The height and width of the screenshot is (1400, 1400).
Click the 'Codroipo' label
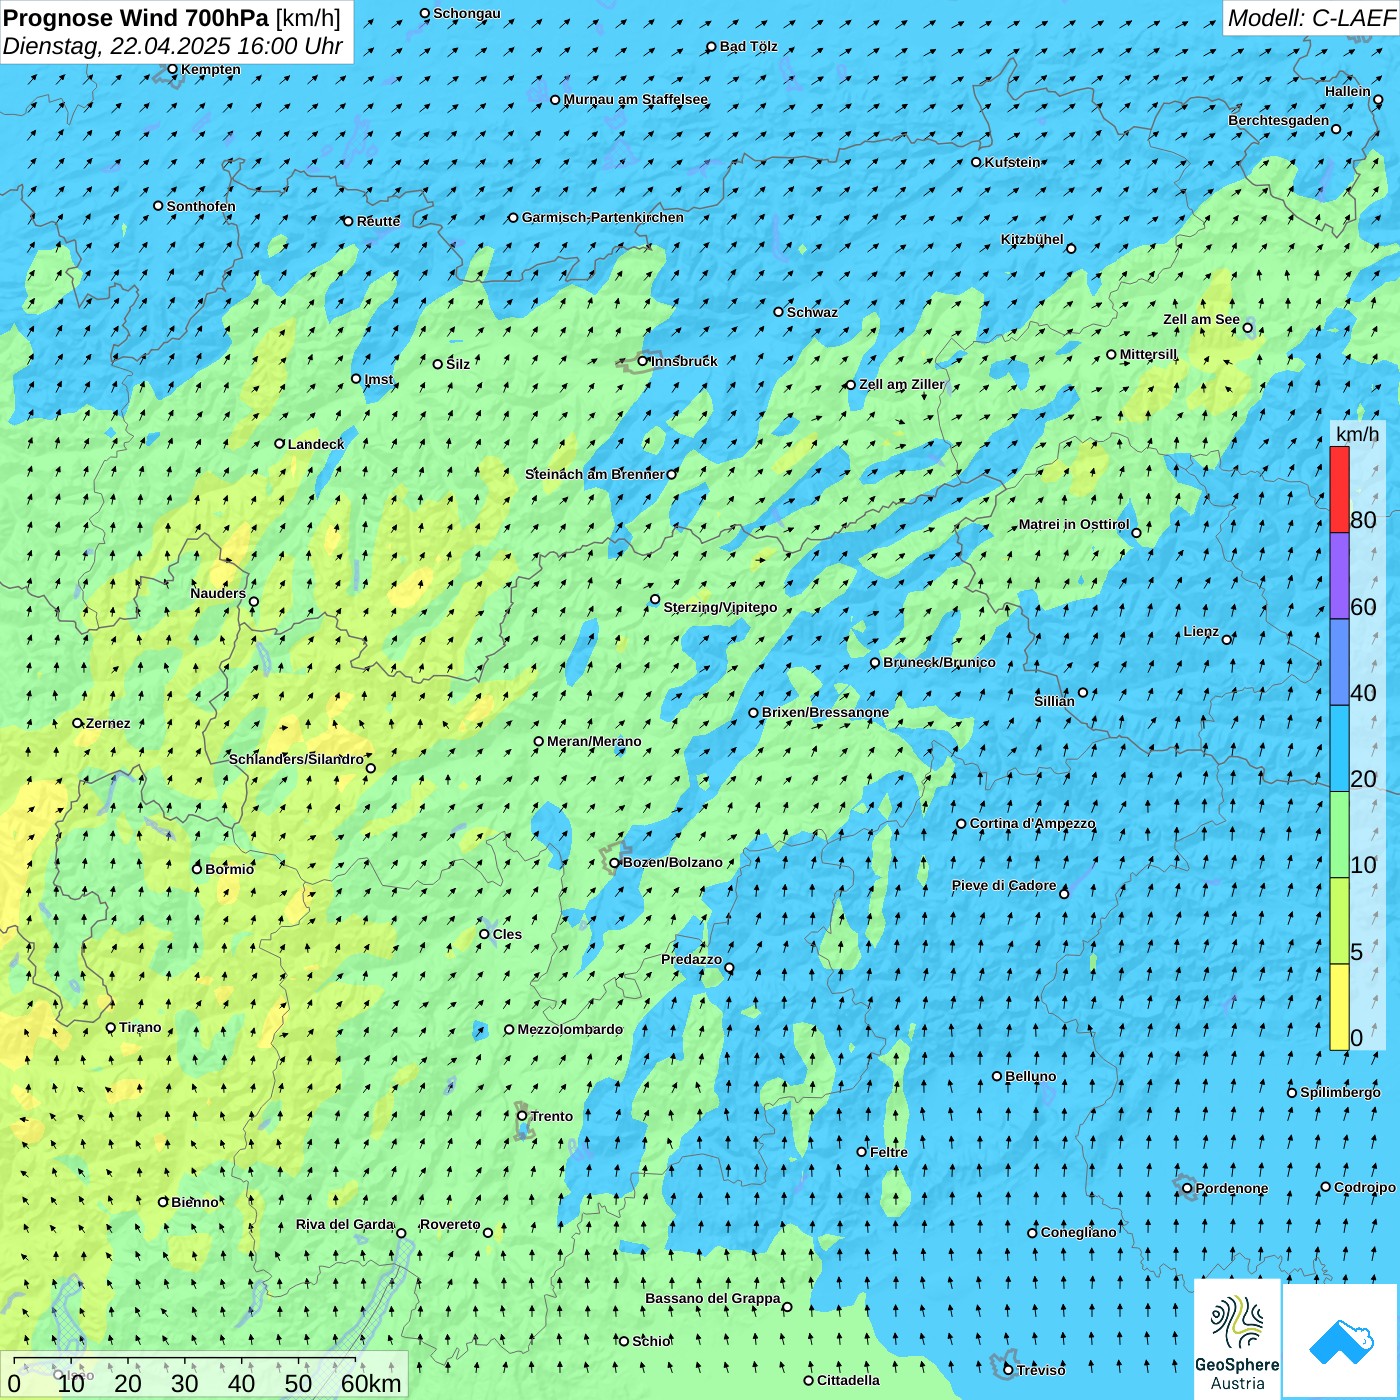(x=1365, y=1187)
